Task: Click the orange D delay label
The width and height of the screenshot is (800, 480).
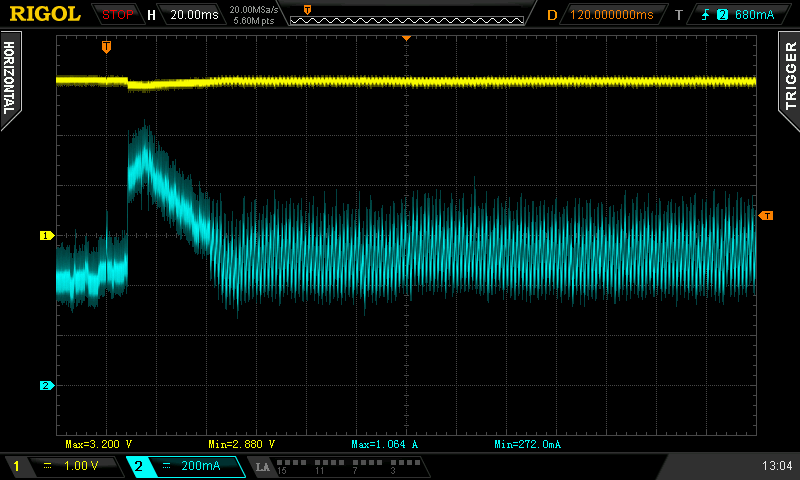Action: pos(552,15)
